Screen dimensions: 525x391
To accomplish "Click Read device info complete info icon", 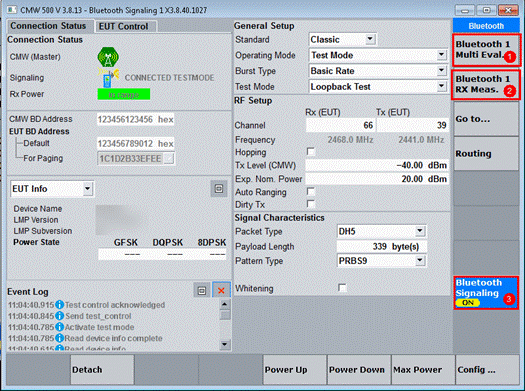I will click(60, 338).
